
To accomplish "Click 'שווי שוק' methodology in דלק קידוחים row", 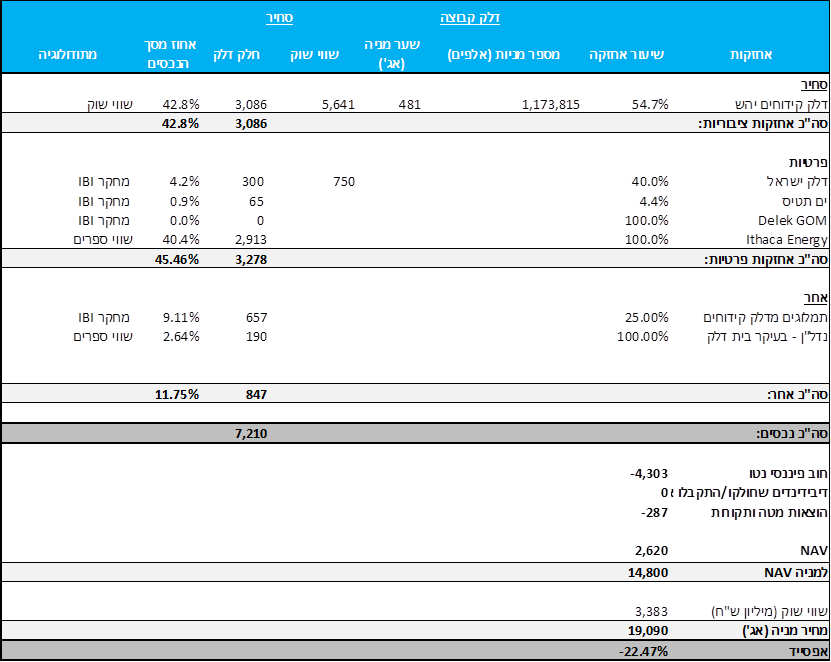I will pyautogui.click(x=110, y=104).
